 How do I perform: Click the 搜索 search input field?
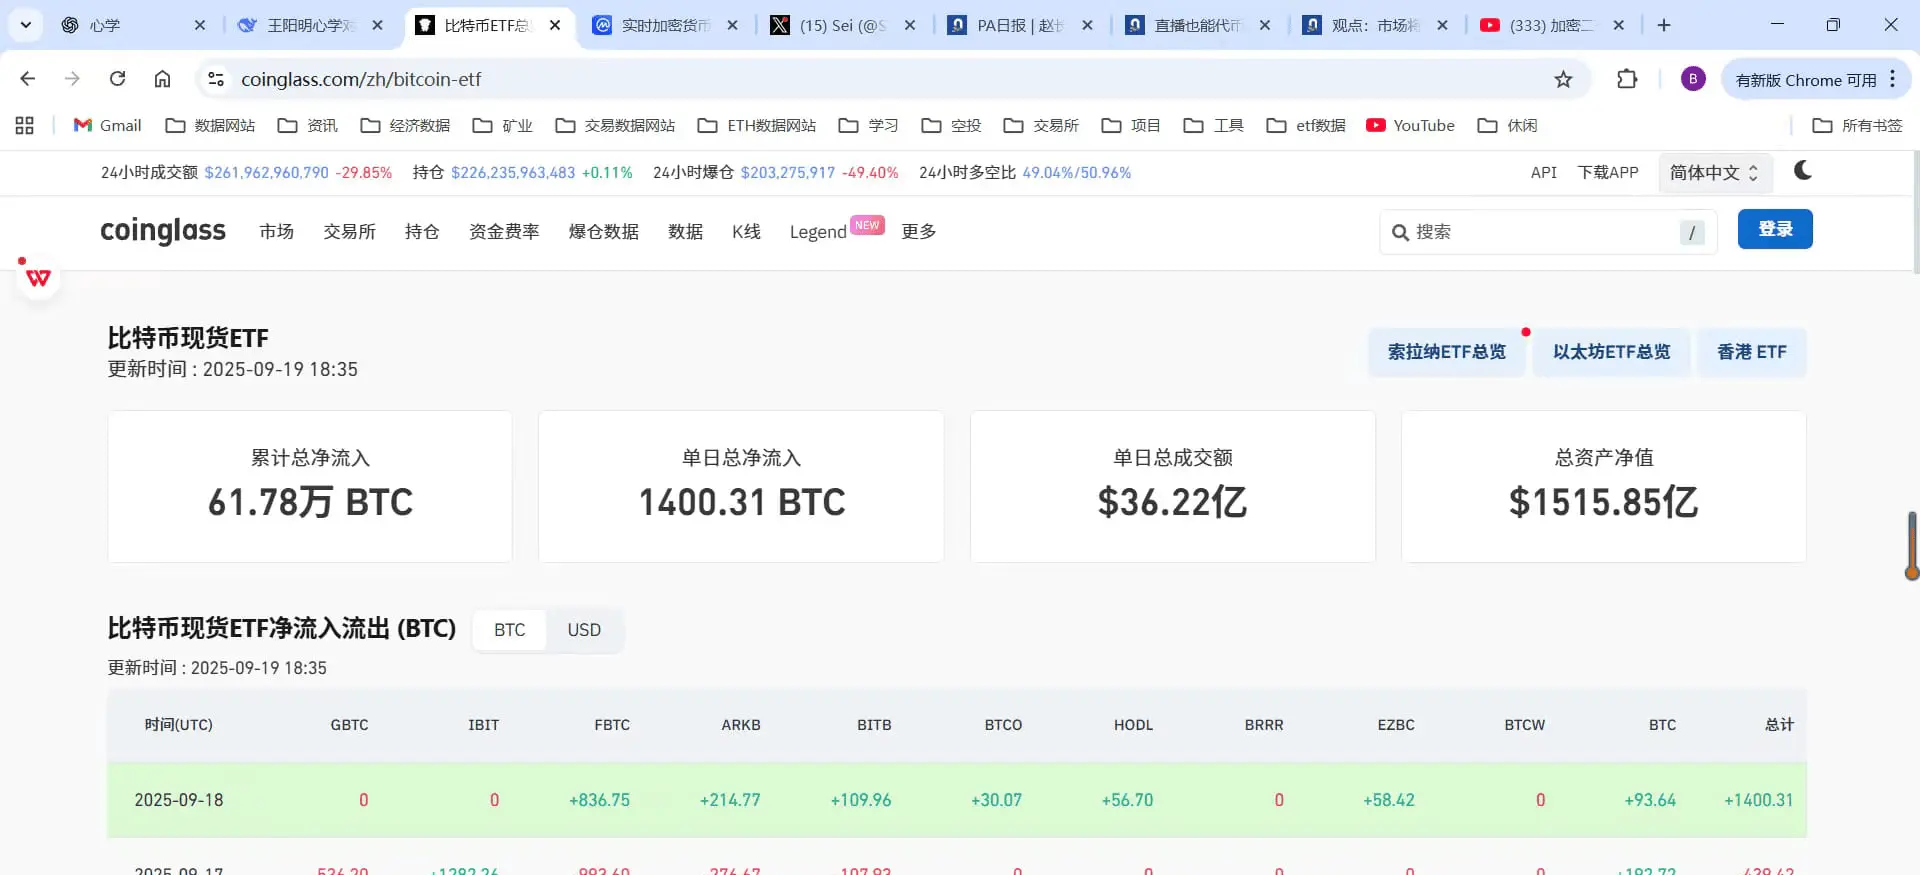[x=1548, y=232]
